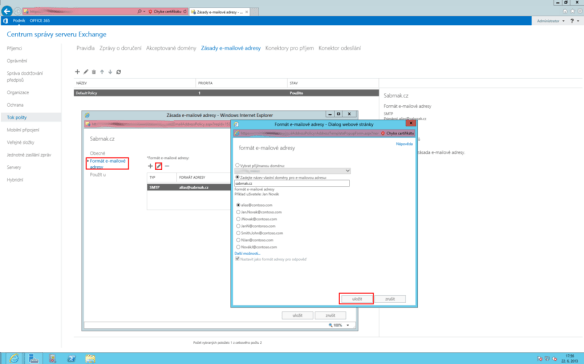Select the Smith.John@contoso.com format option
The width and height of the screenshot is (584, 364).
click(x=238, y=233)
